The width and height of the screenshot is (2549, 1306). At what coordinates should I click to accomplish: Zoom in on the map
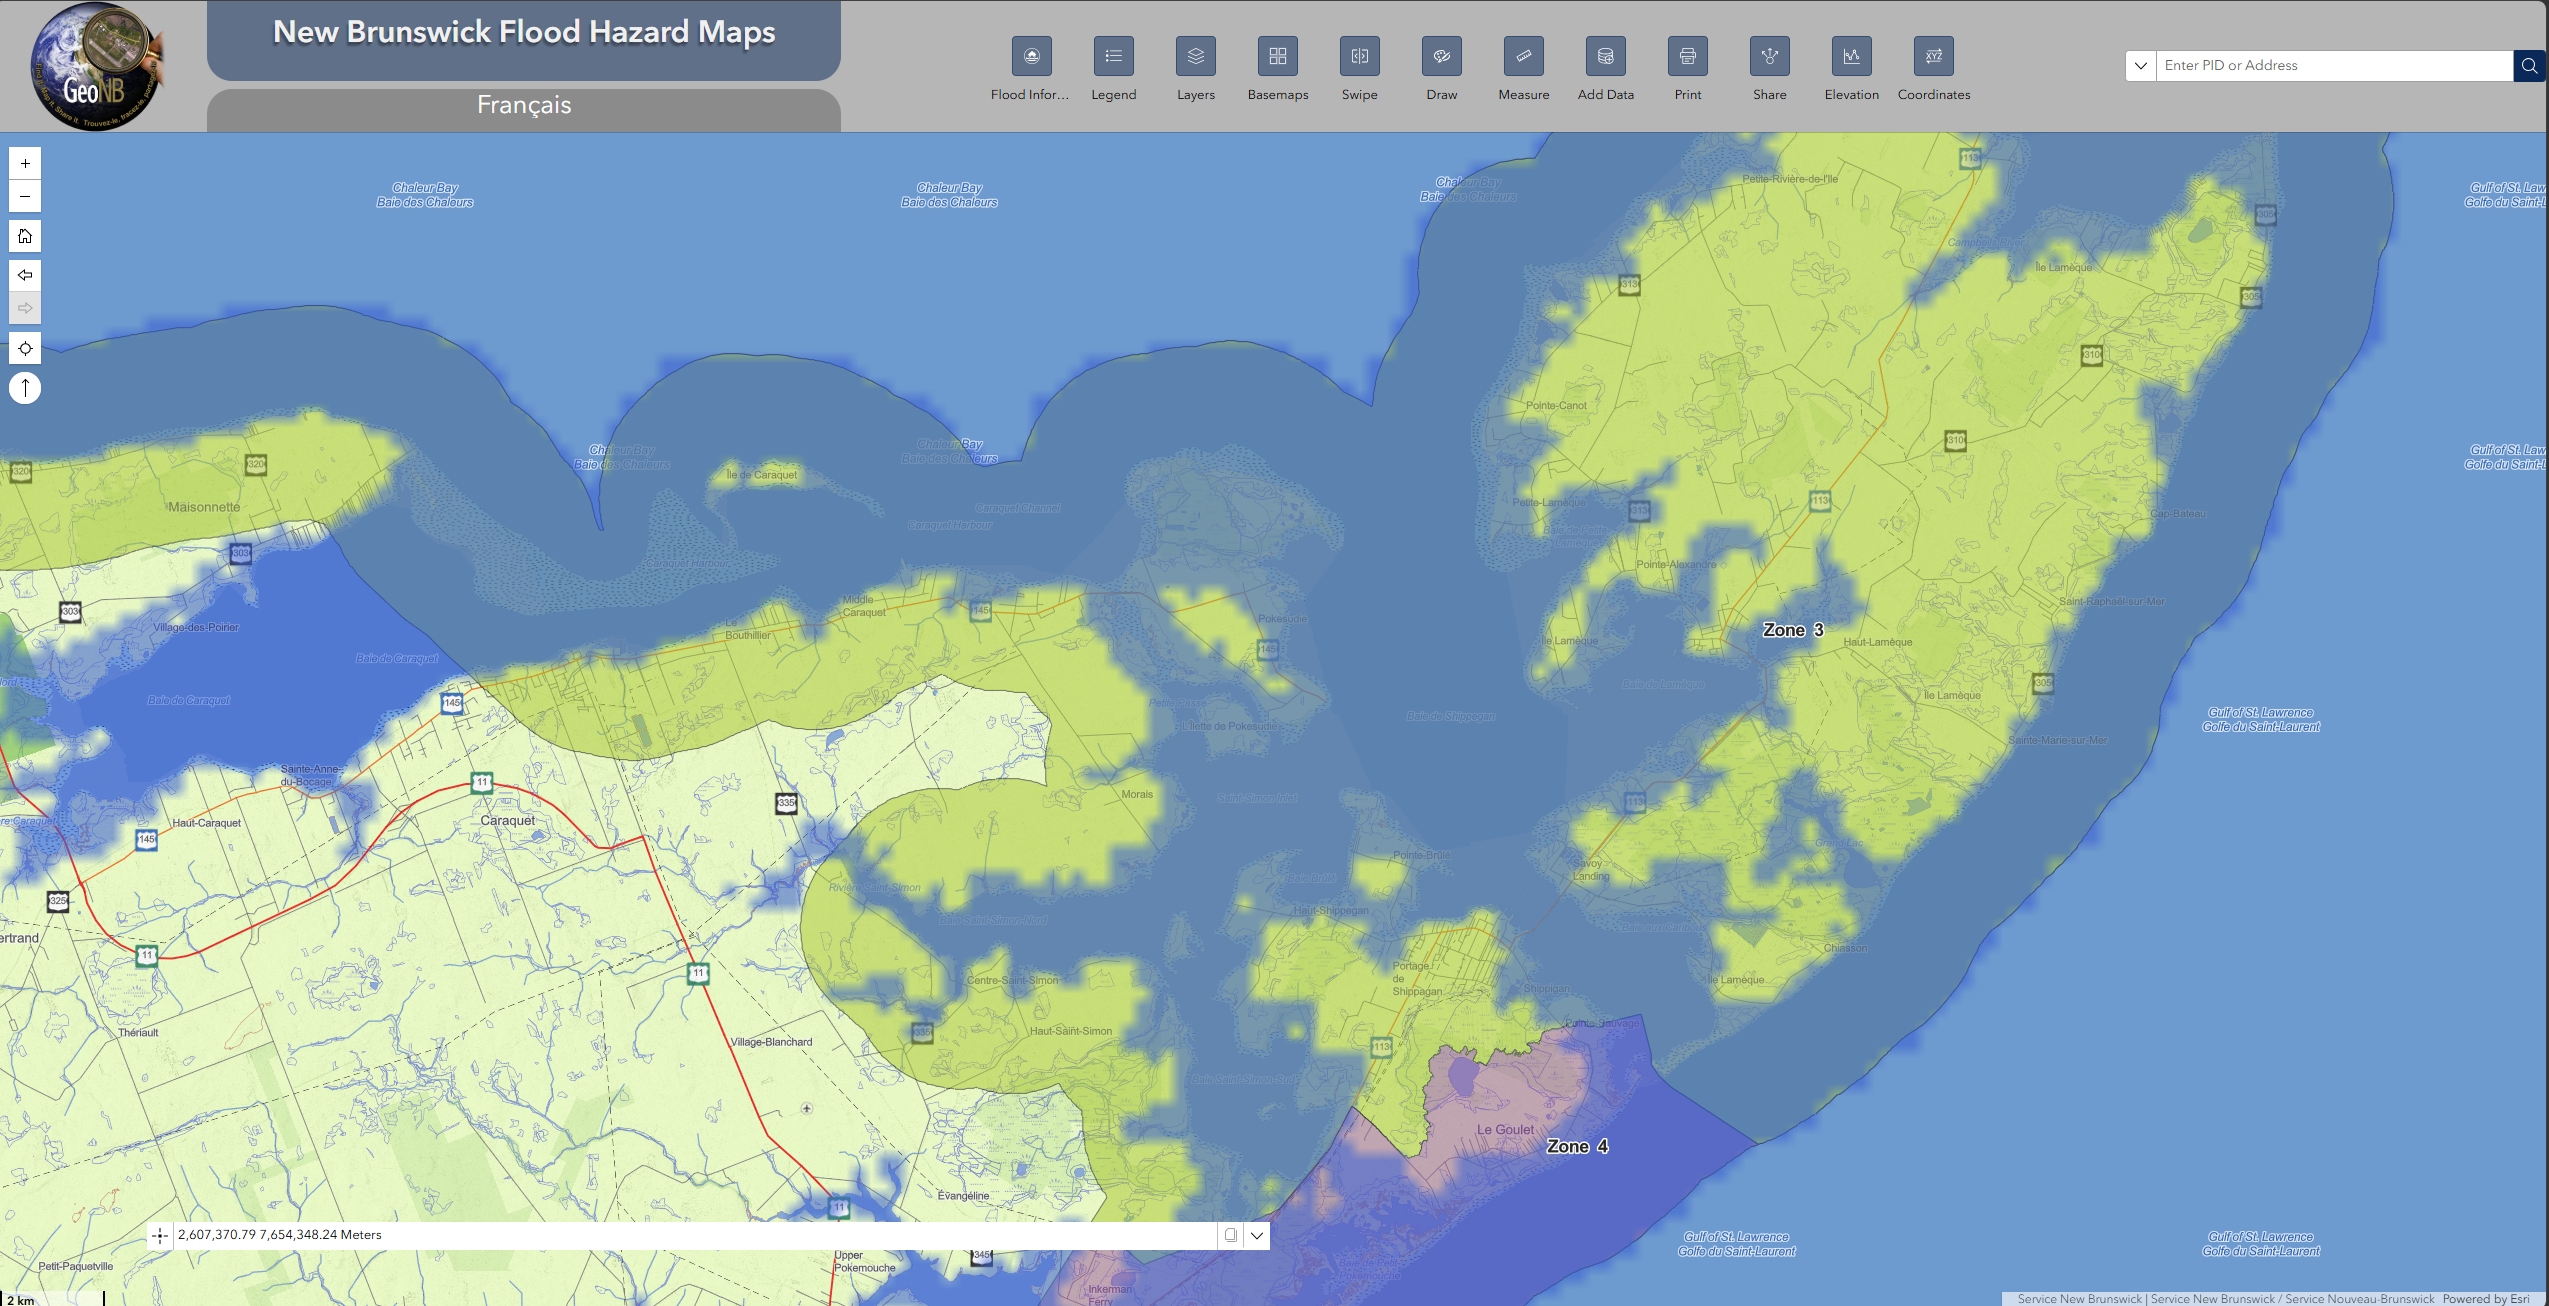click(25, 163)
